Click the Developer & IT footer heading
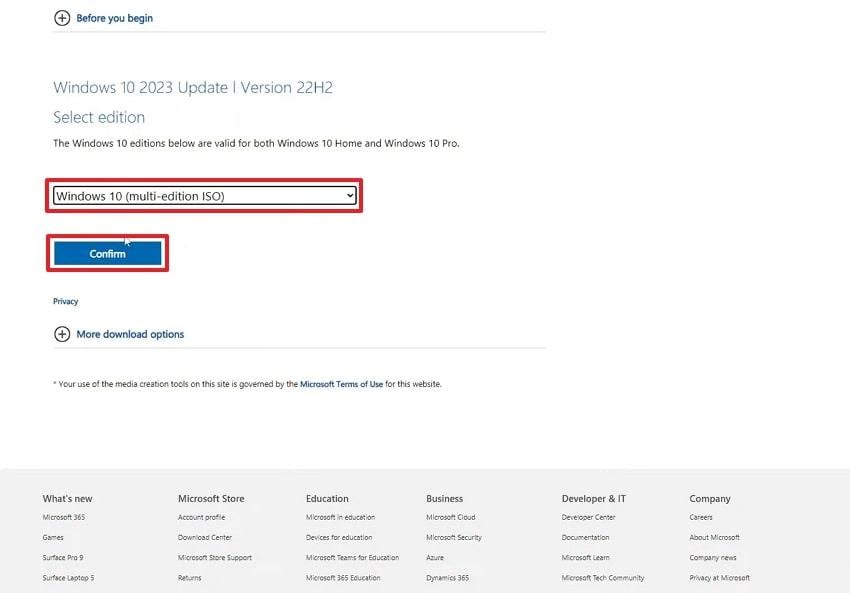Screen dimensions: 850x593 pos(594,498)
